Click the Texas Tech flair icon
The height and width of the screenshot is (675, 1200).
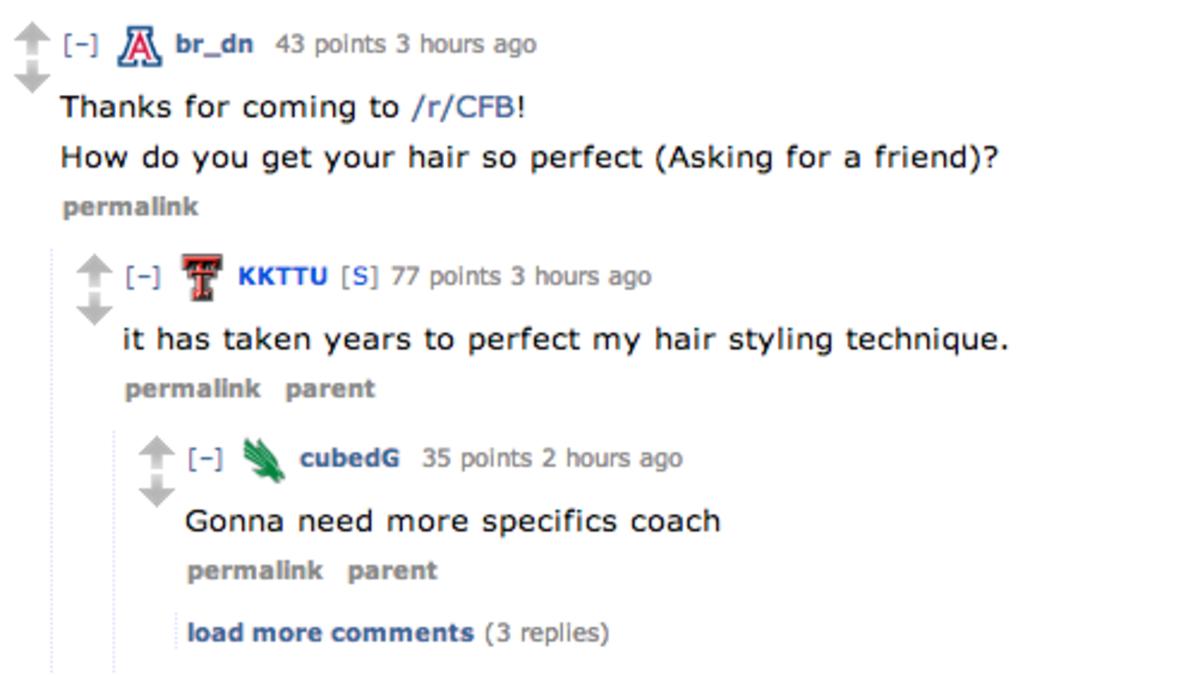point(202,276)
